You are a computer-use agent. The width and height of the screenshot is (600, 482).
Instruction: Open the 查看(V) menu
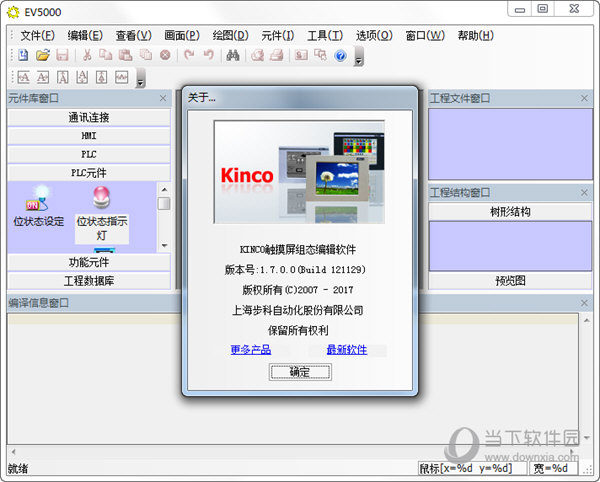[134, 36]
